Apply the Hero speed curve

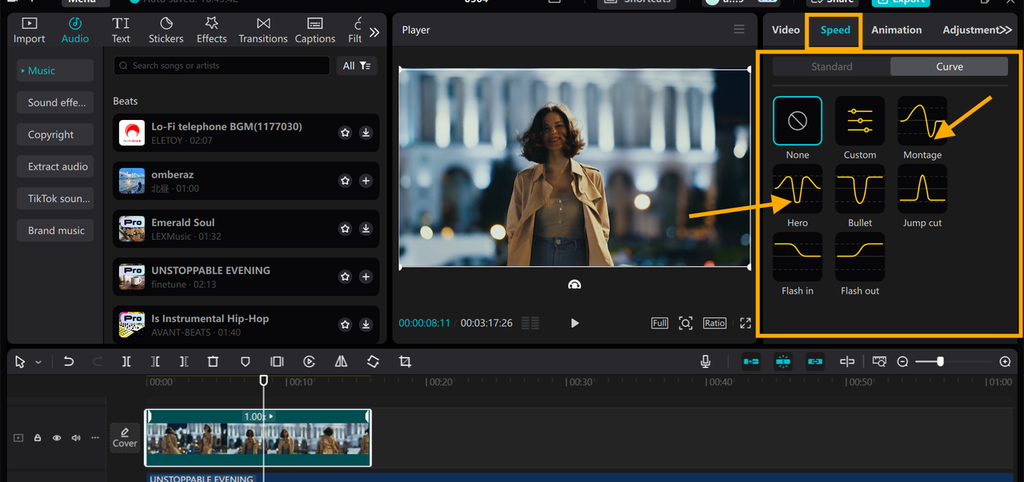pos(797,189)
